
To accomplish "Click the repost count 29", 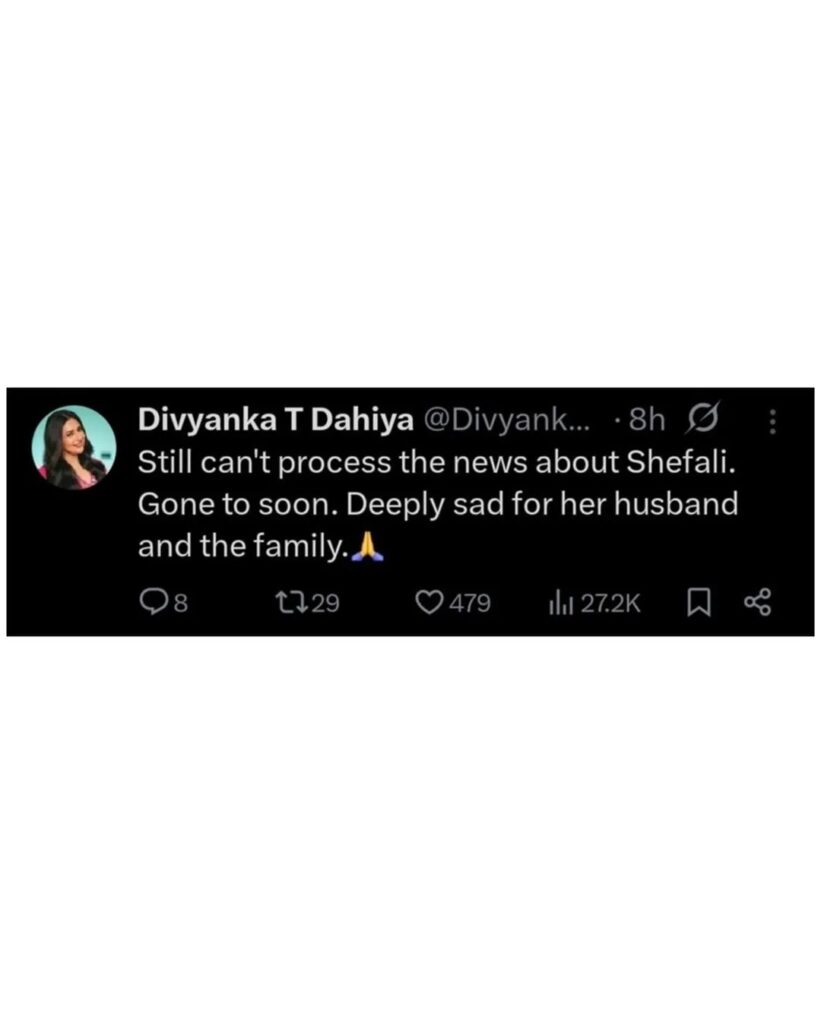I will (x=325, y=603).
